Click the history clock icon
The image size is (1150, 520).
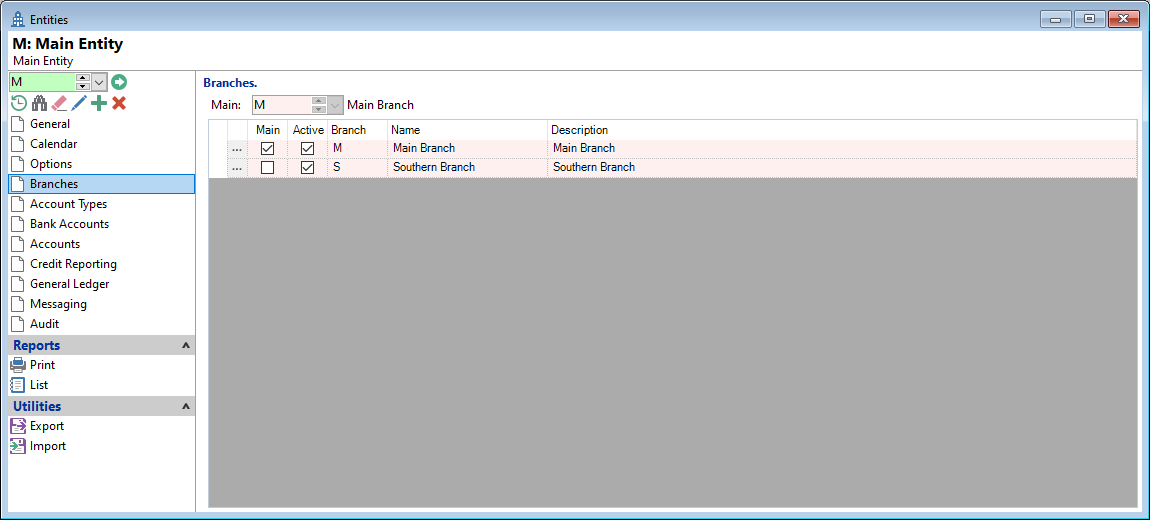[x=19, y=103]
